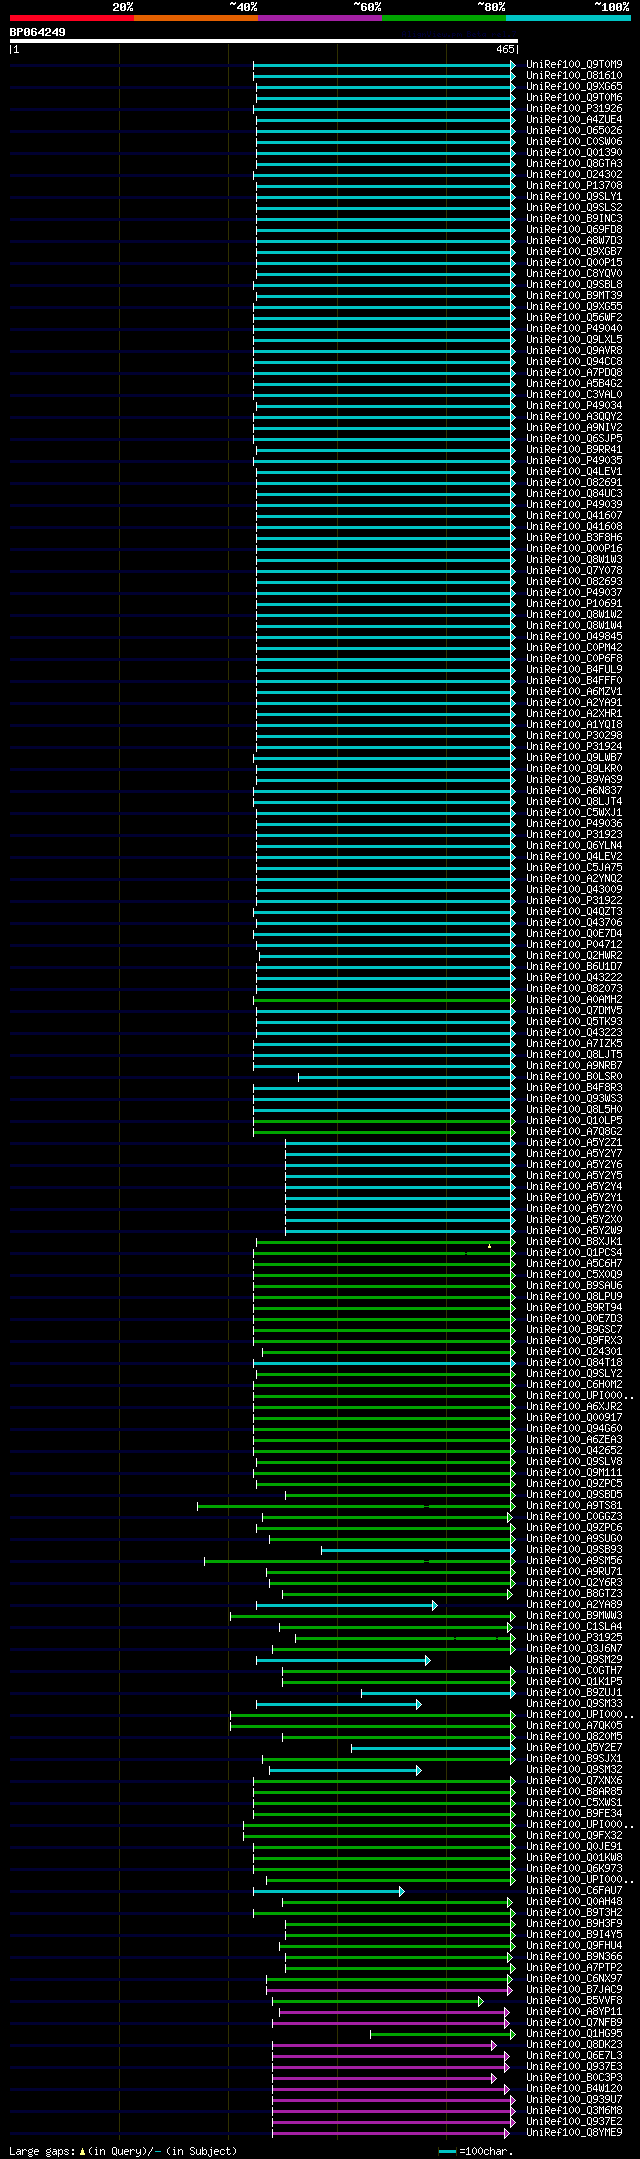The width and height of the screenshot is (640, 2159).
Task: Select the label UniRef100_Q9M111
Action: (x=574, y=1472)
